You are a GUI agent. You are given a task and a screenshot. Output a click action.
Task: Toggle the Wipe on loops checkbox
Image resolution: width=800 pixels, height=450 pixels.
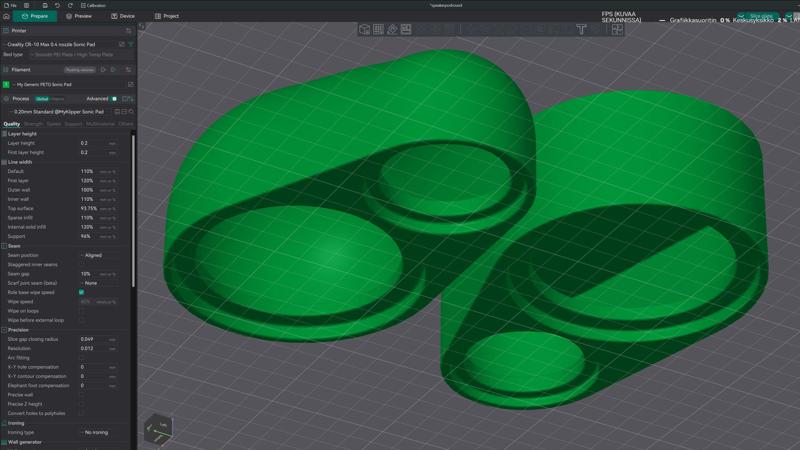(82, 311)
